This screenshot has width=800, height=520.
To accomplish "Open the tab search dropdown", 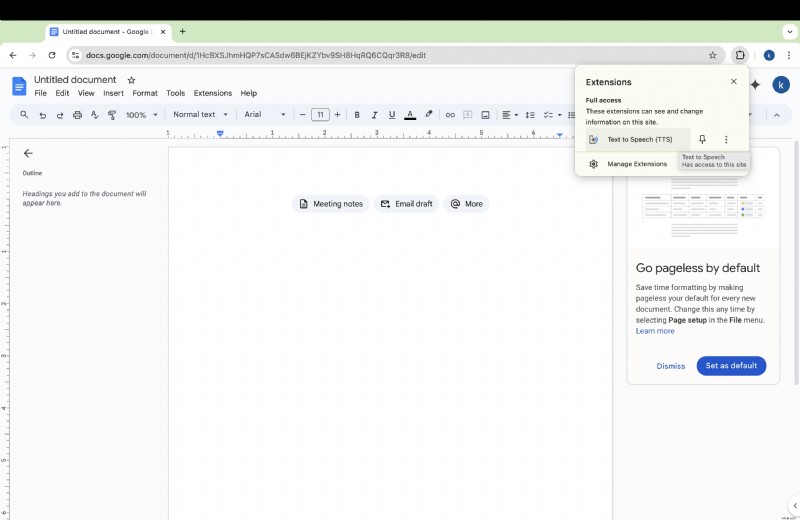I will pyautogui.click(x=789, y=32).
